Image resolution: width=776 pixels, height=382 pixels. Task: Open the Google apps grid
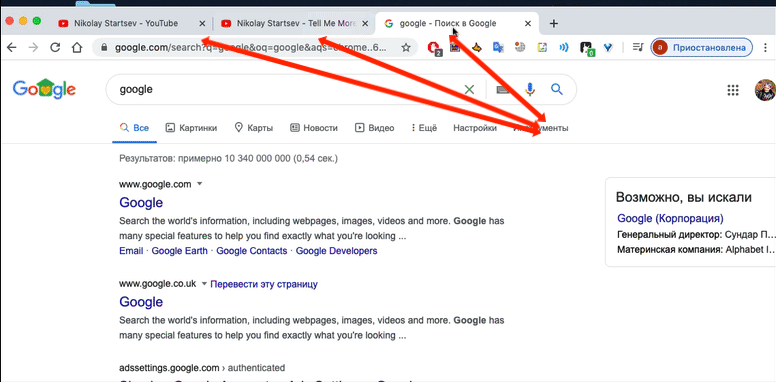(x=732, y=90)
